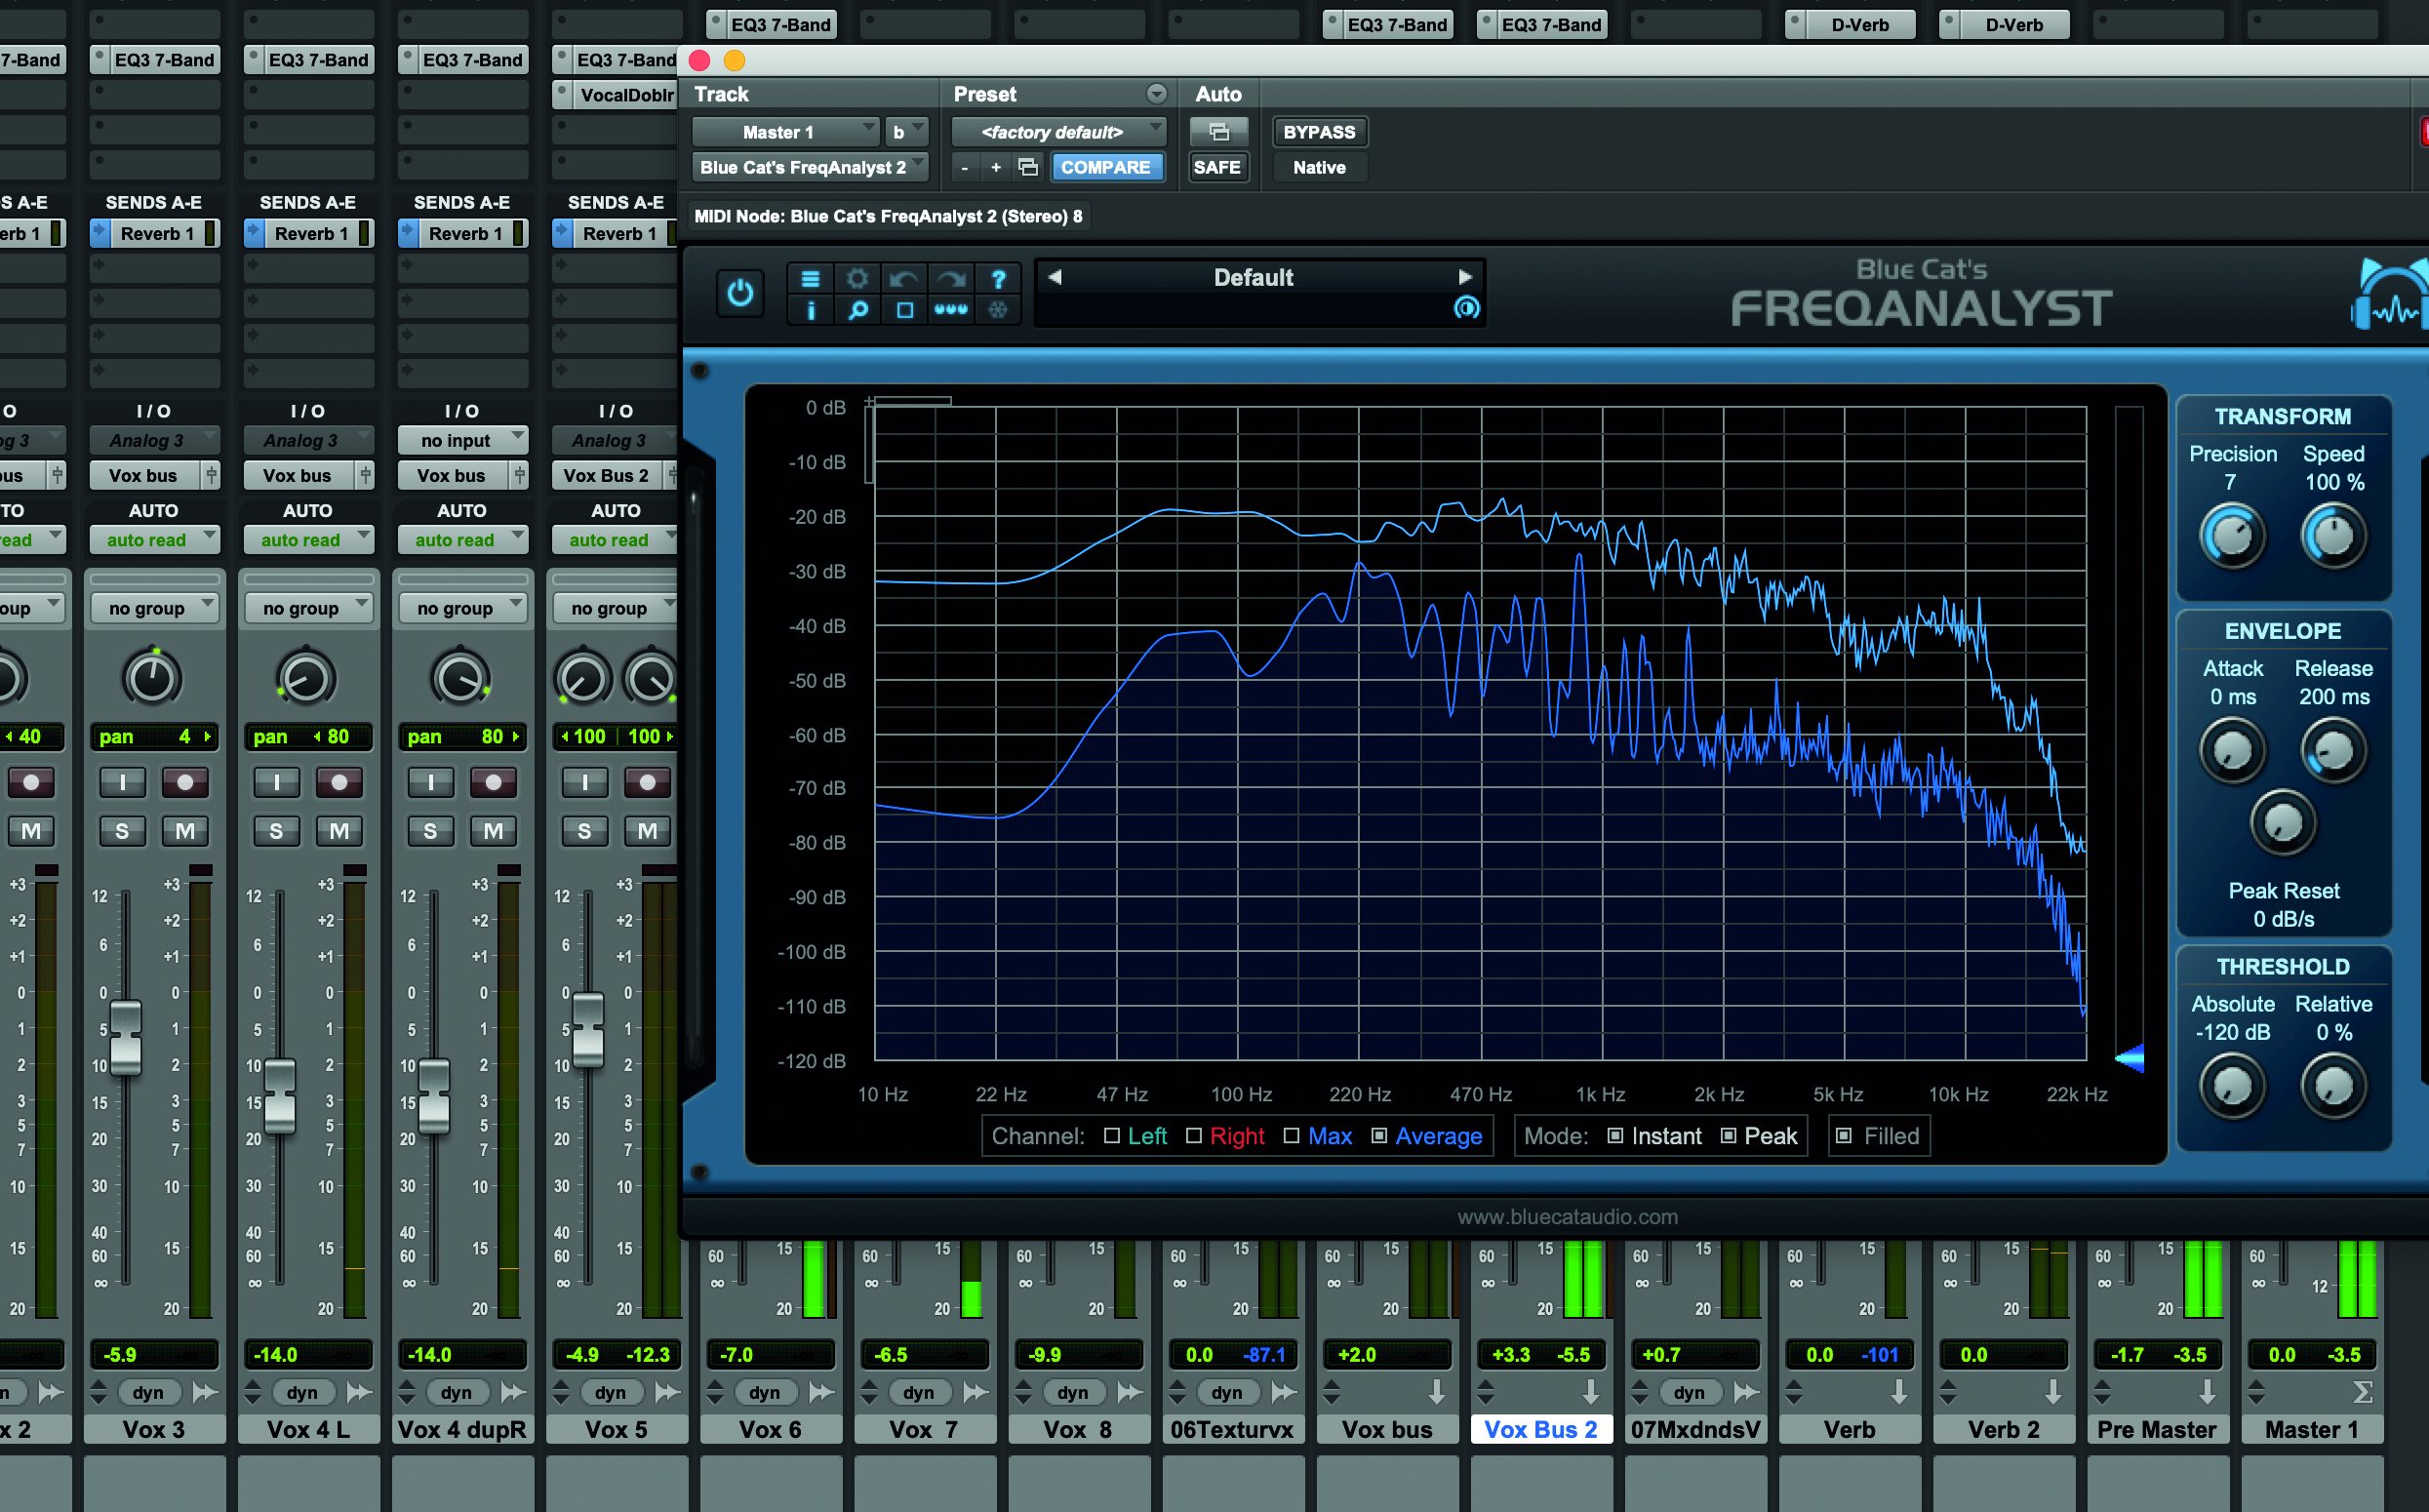Click the Default preset name field

pyautogui.click(x=1254, y=277)
